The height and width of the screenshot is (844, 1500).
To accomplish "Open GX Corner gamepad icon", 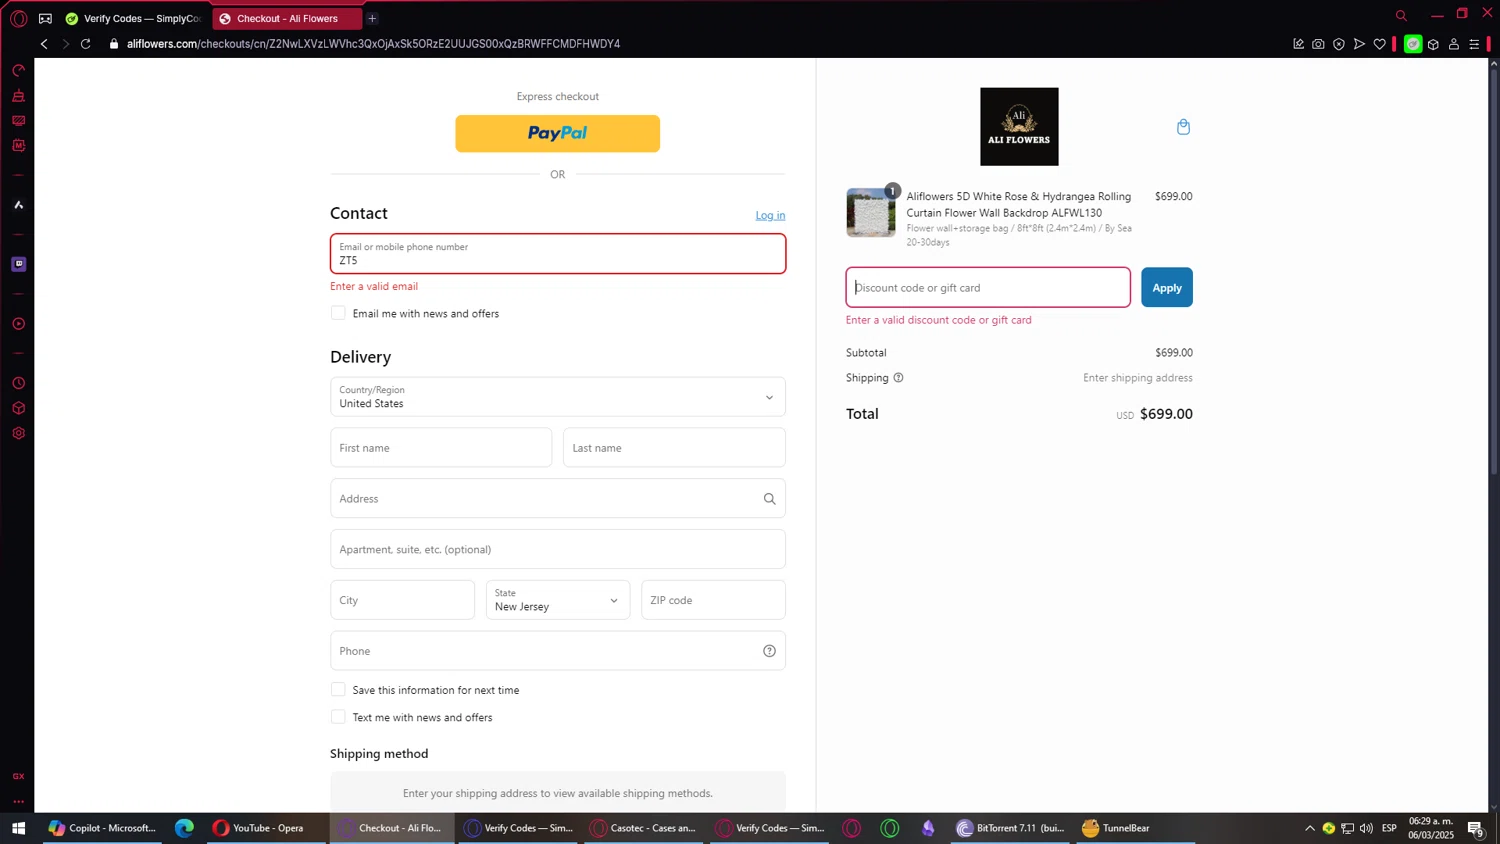I will [45, 18].
